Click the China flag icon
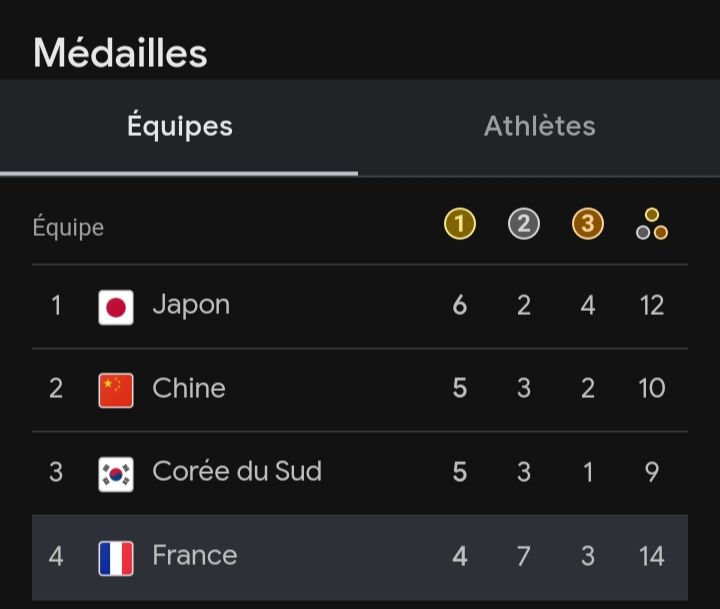This screenshot has height=609, width=720. pyautogui.click(x=116, y=390)
